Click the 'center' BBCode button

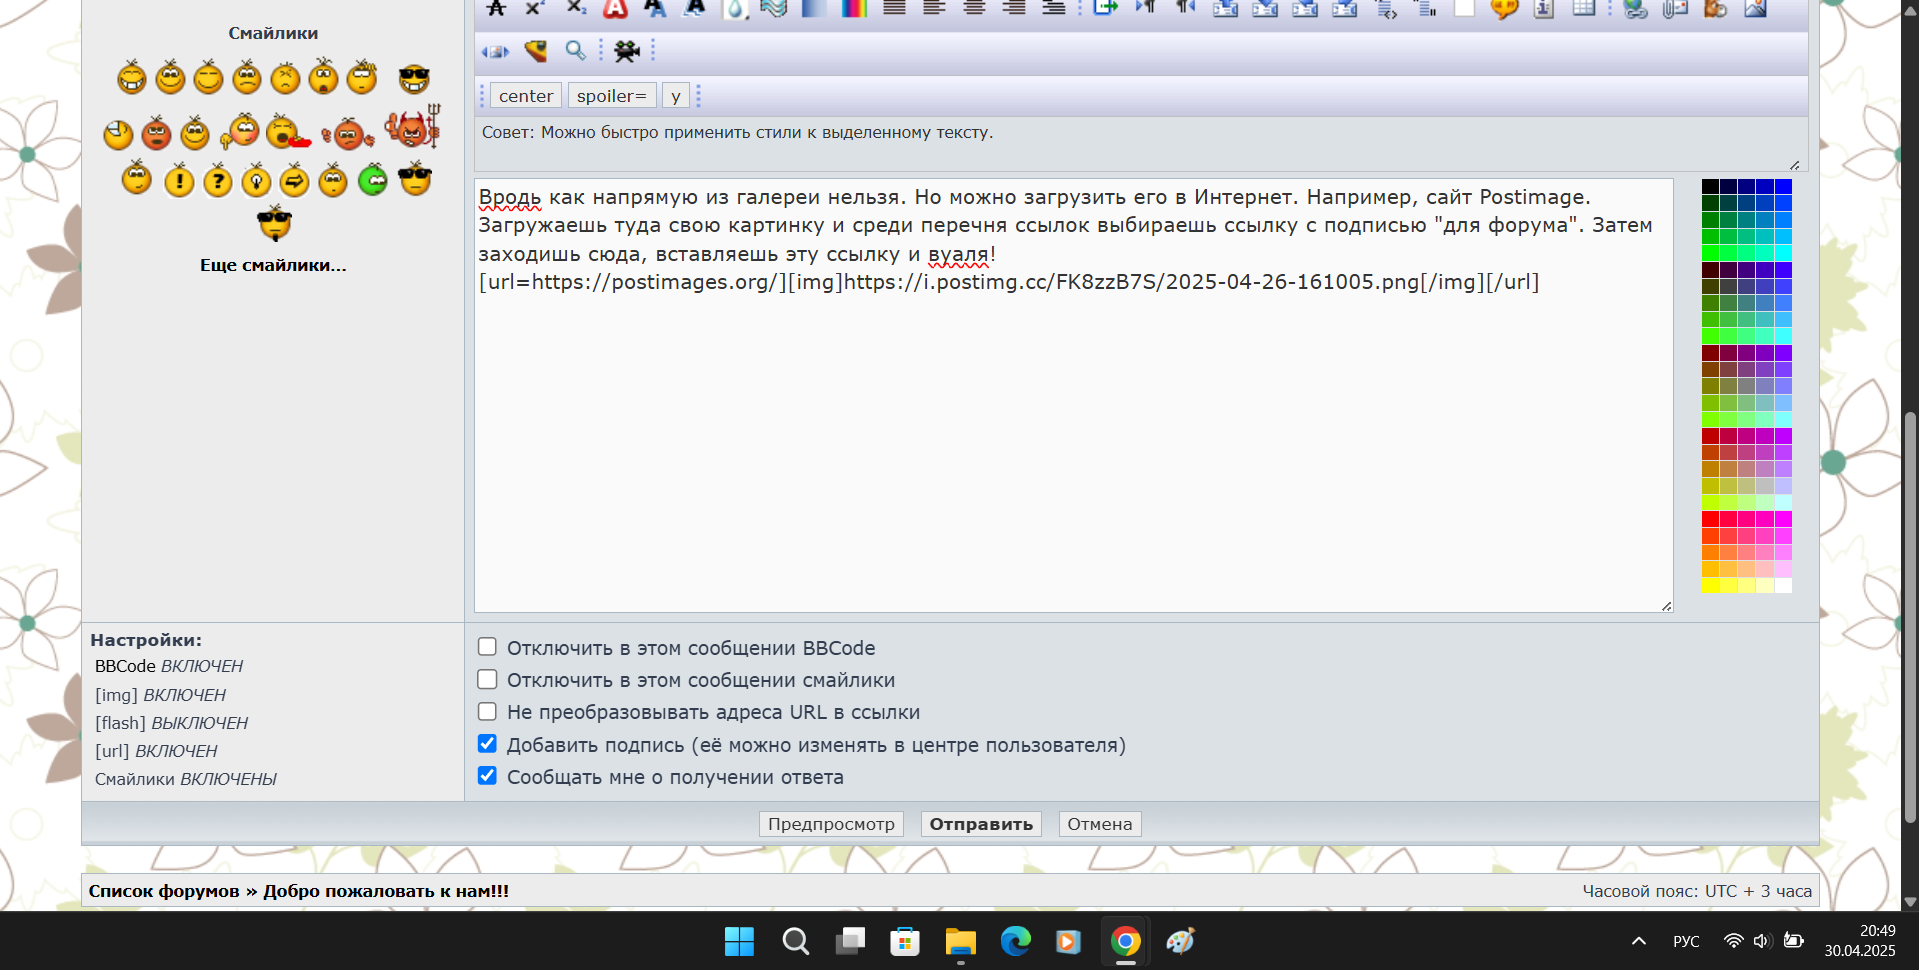coord(526,96)
